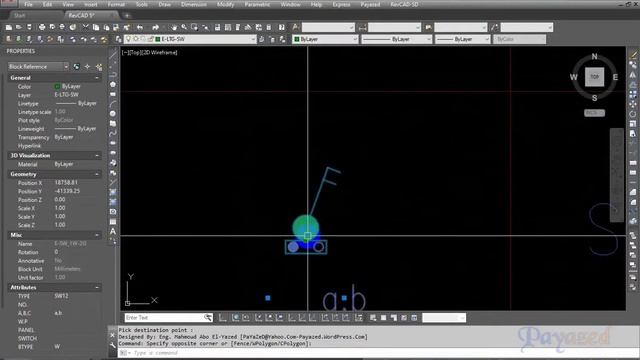Select the Circle draw tool
Image resolution: width=640 pixels, height=360 pixels.
click(x=113, y=114)
